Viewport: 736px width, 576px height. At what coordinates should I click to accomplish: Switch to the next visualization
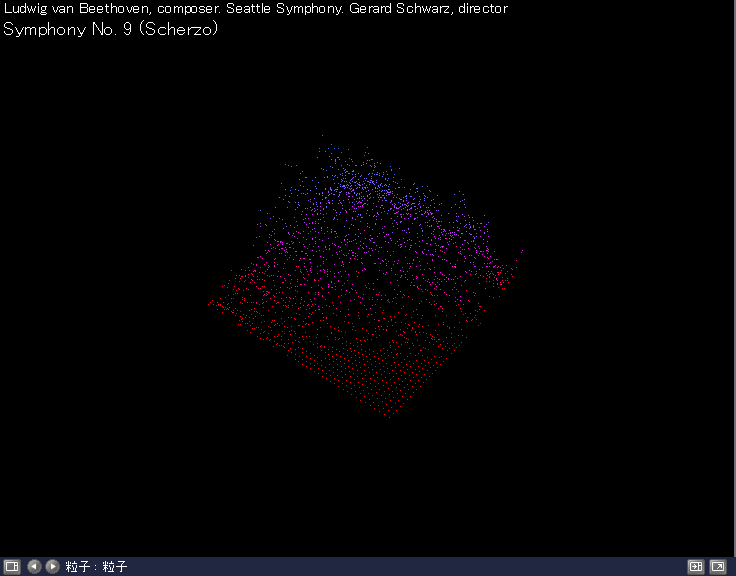pyautogui.click(x=53, y=567)
